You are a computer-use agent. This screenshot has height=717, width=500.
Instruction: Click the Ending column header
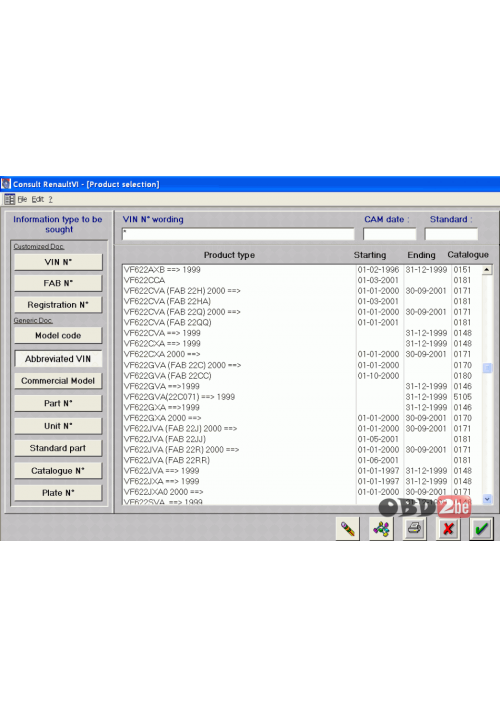point(421,255)
